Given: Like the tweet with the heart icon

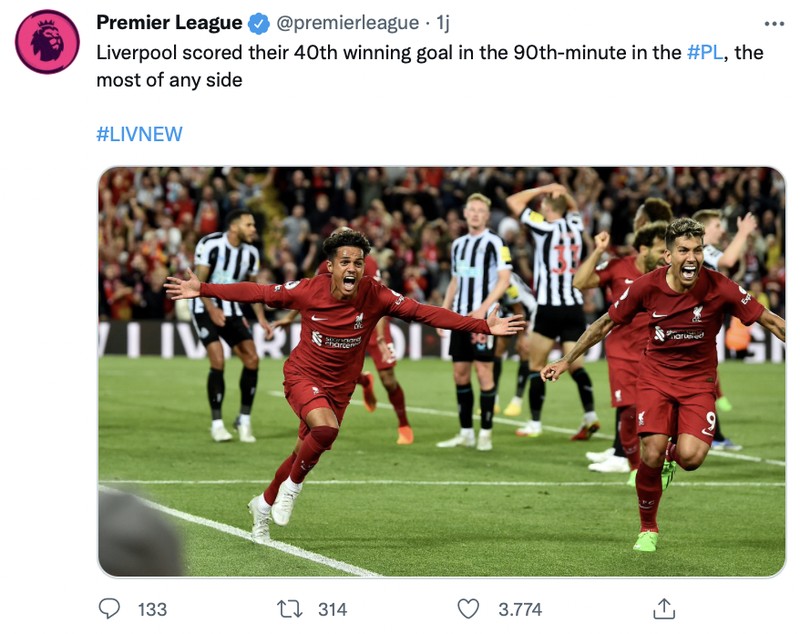Looking at the screenshot, I should click(466, 607).
